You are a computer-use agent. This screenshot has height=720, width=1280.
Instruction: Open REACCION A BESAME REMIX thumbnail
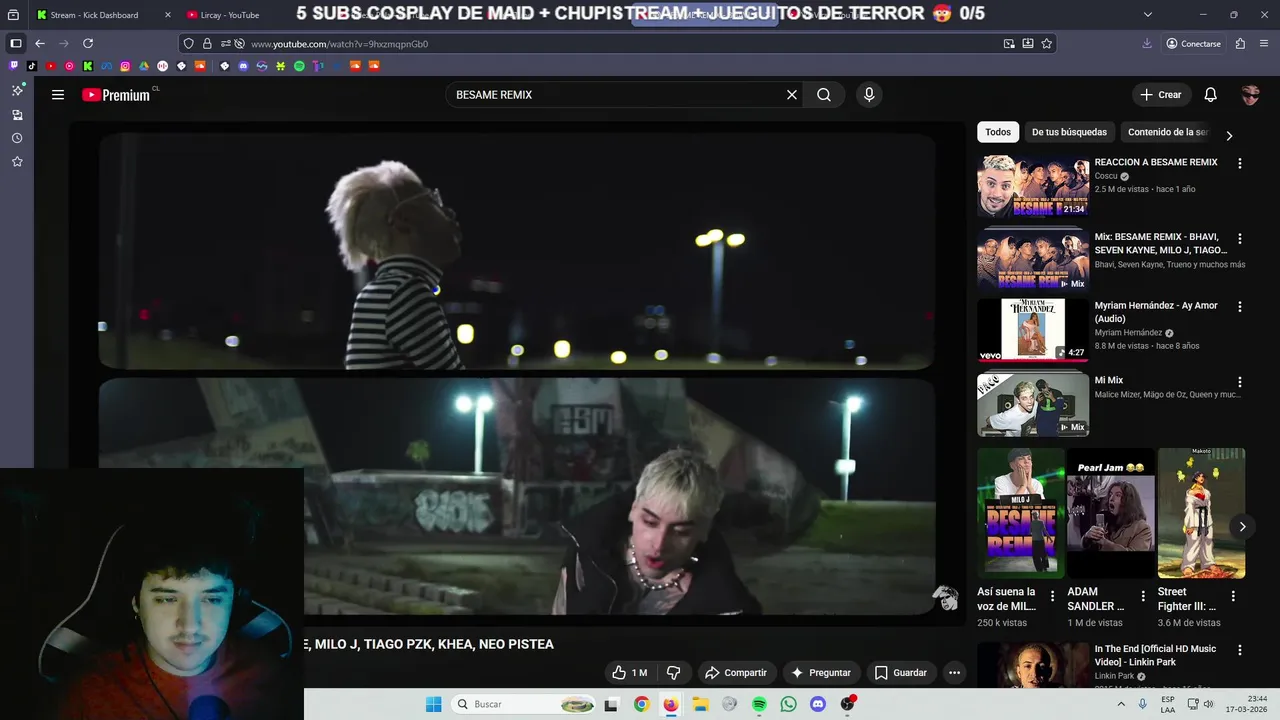[1033, 186]
